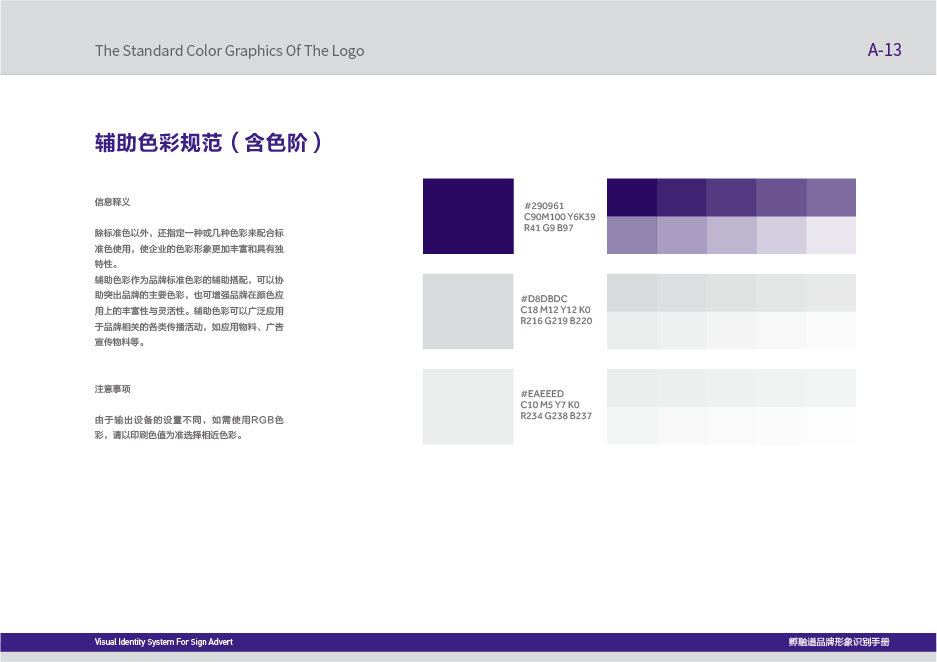Screen dimensions: 937x662
Task: Pick the lightest lavender tile in the purple scale
Action: (831, 235)
